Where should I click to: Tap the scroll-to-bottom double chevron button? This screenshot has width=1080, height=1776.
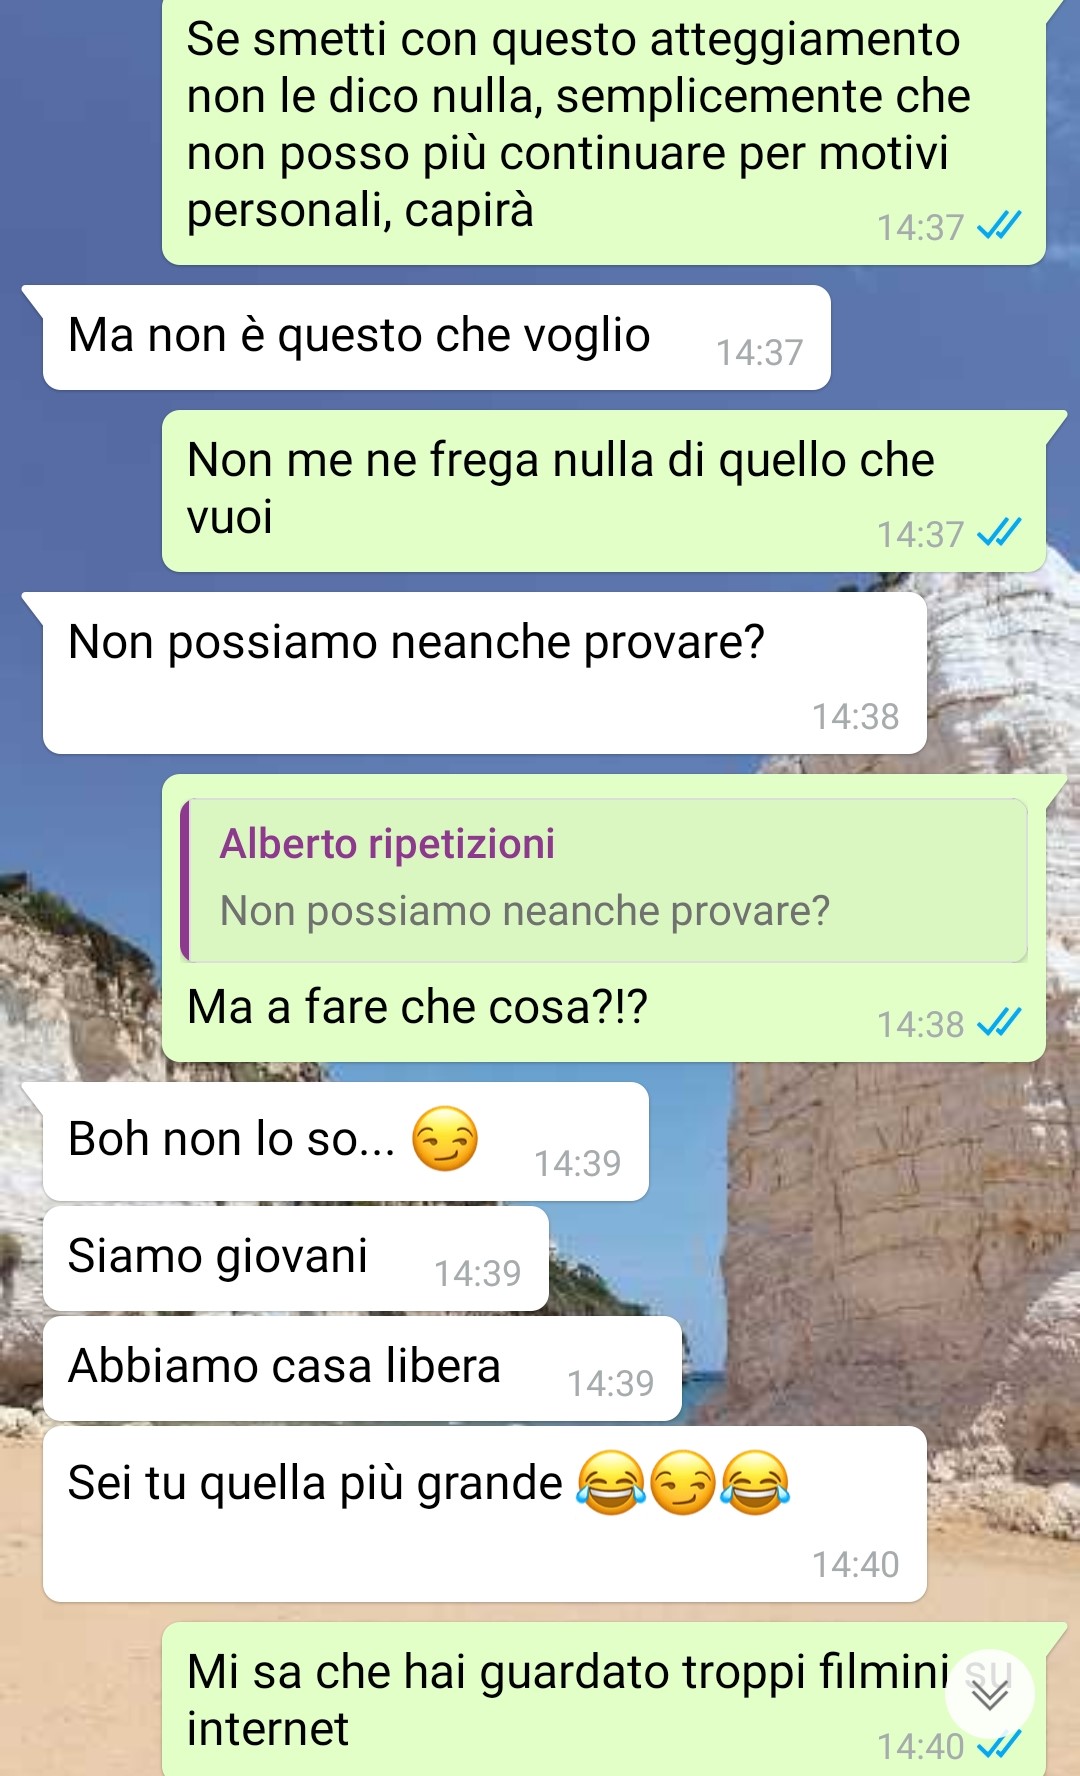coord(990,1693)
